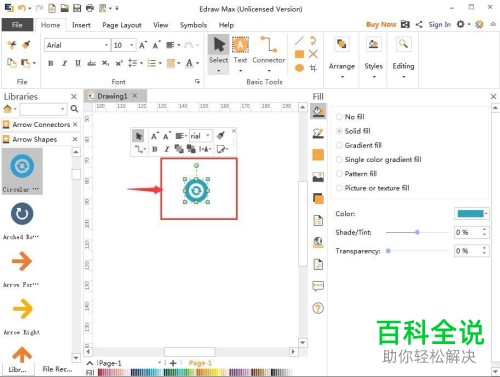500x377 pixels.
Task: Adjust the Transparency slider
Action: [x=388, y=251]
